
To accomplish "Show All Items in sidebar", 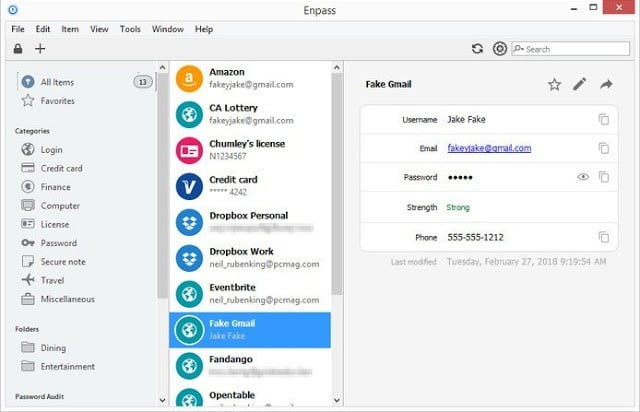I will (x=57, y=82).
